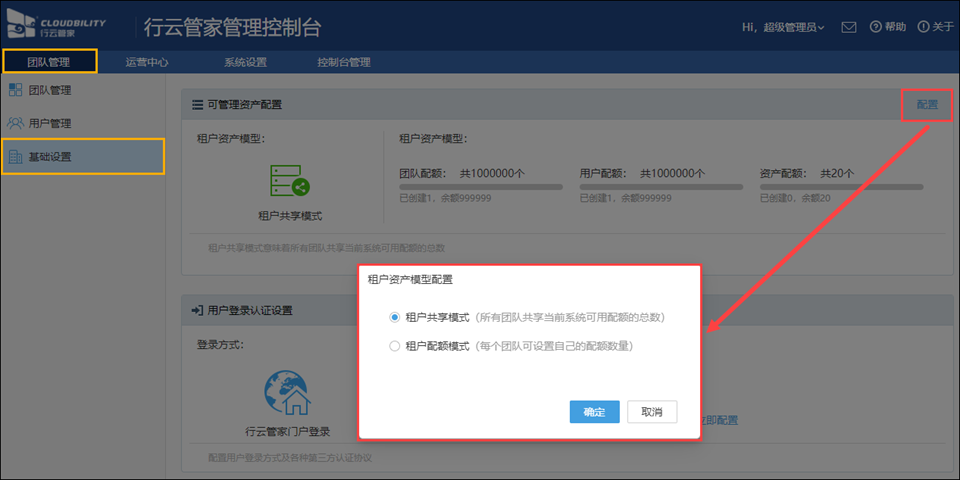This screenshot has height=480, width=960.
Task: Switch to the 运营中心 tab
Action: (146, 62)
